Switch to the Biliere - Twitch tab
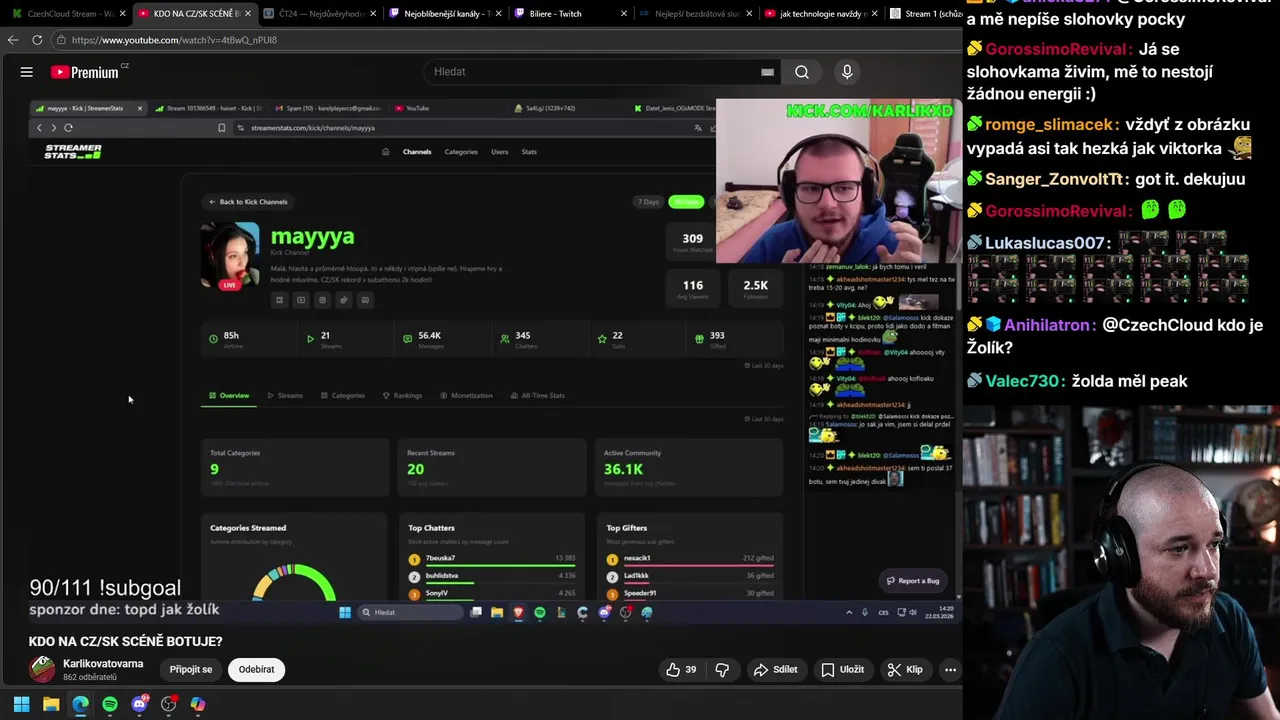 (570, 14)
